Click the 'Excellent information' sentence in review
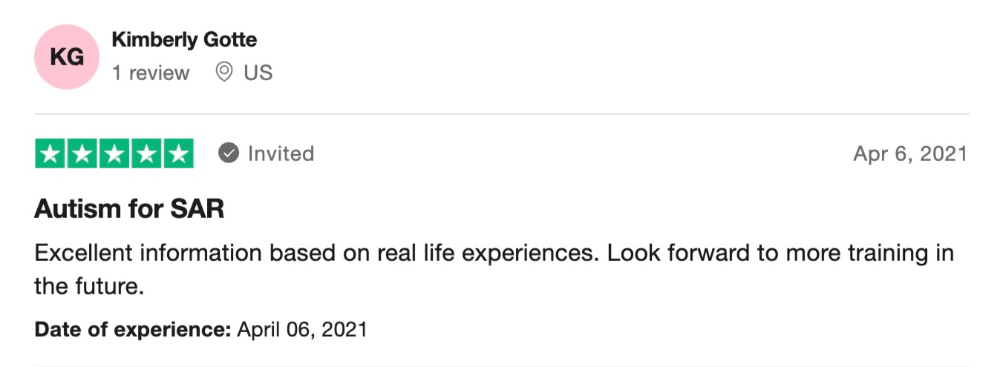This screenshot has height=367, width=1000. 317,254
